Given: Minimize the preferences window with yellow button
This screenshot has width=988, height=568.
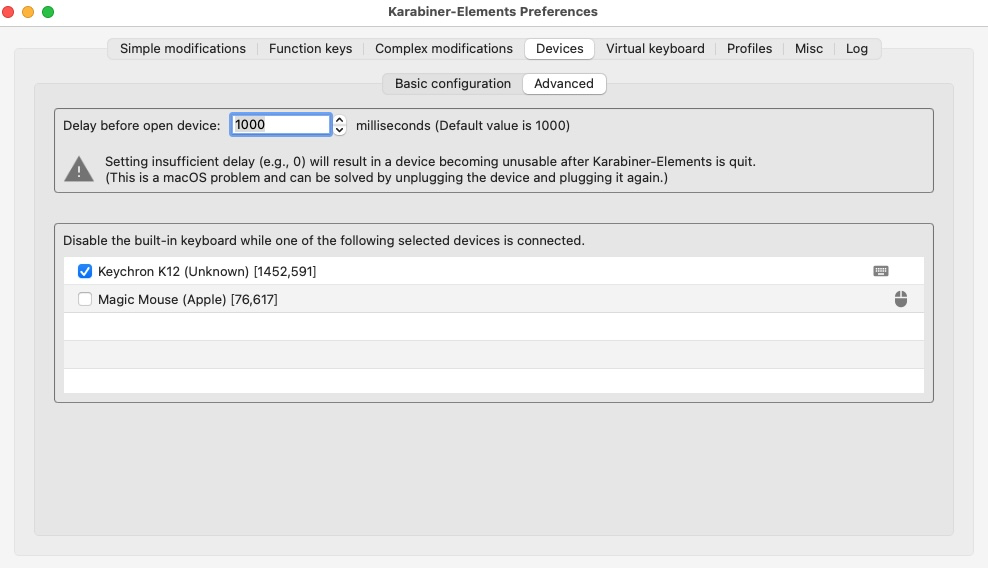Looking at the screenshot, I should pyautogui.click(x=28, y=12).
